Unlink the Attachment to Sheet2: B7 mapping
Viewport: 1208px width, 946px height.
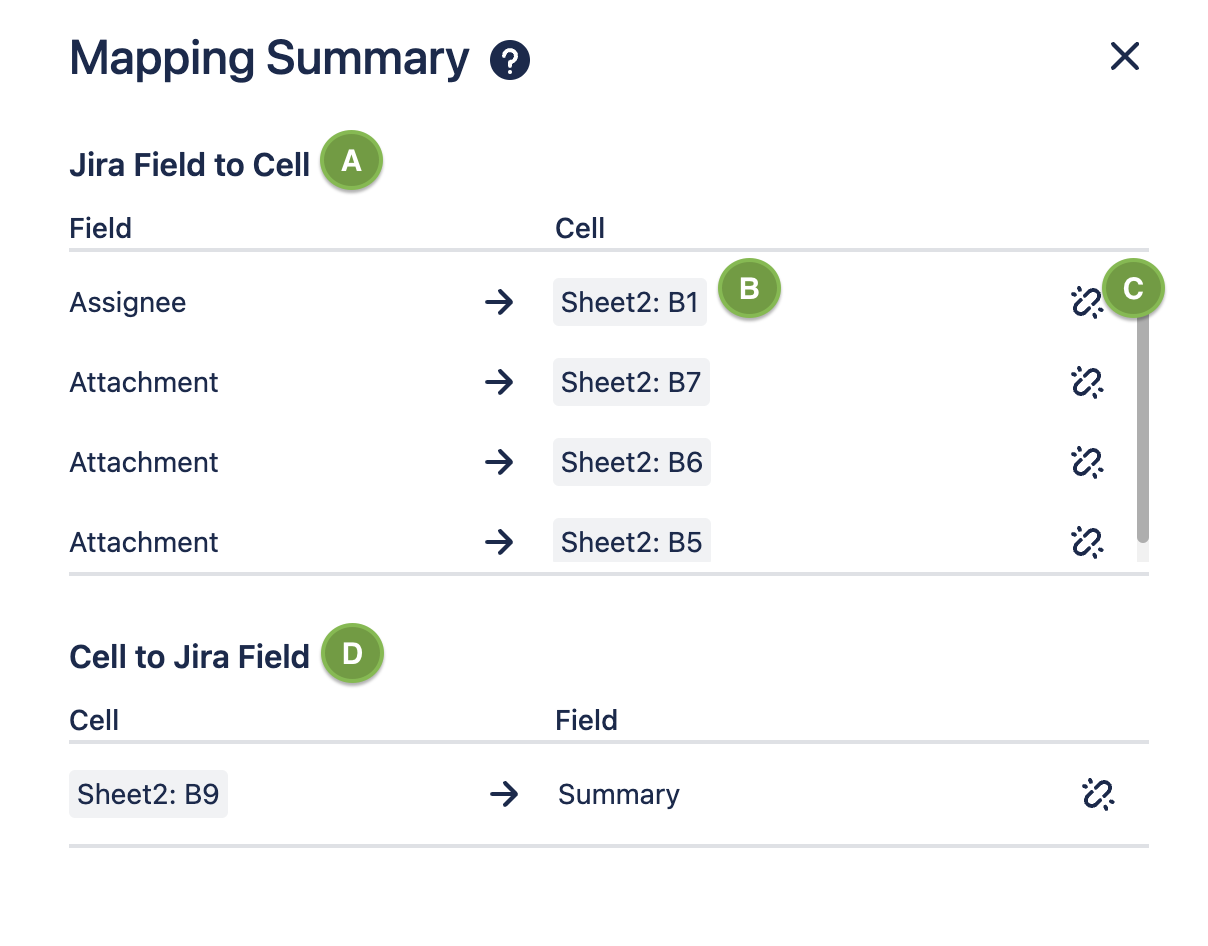(x=1086, y=382)
